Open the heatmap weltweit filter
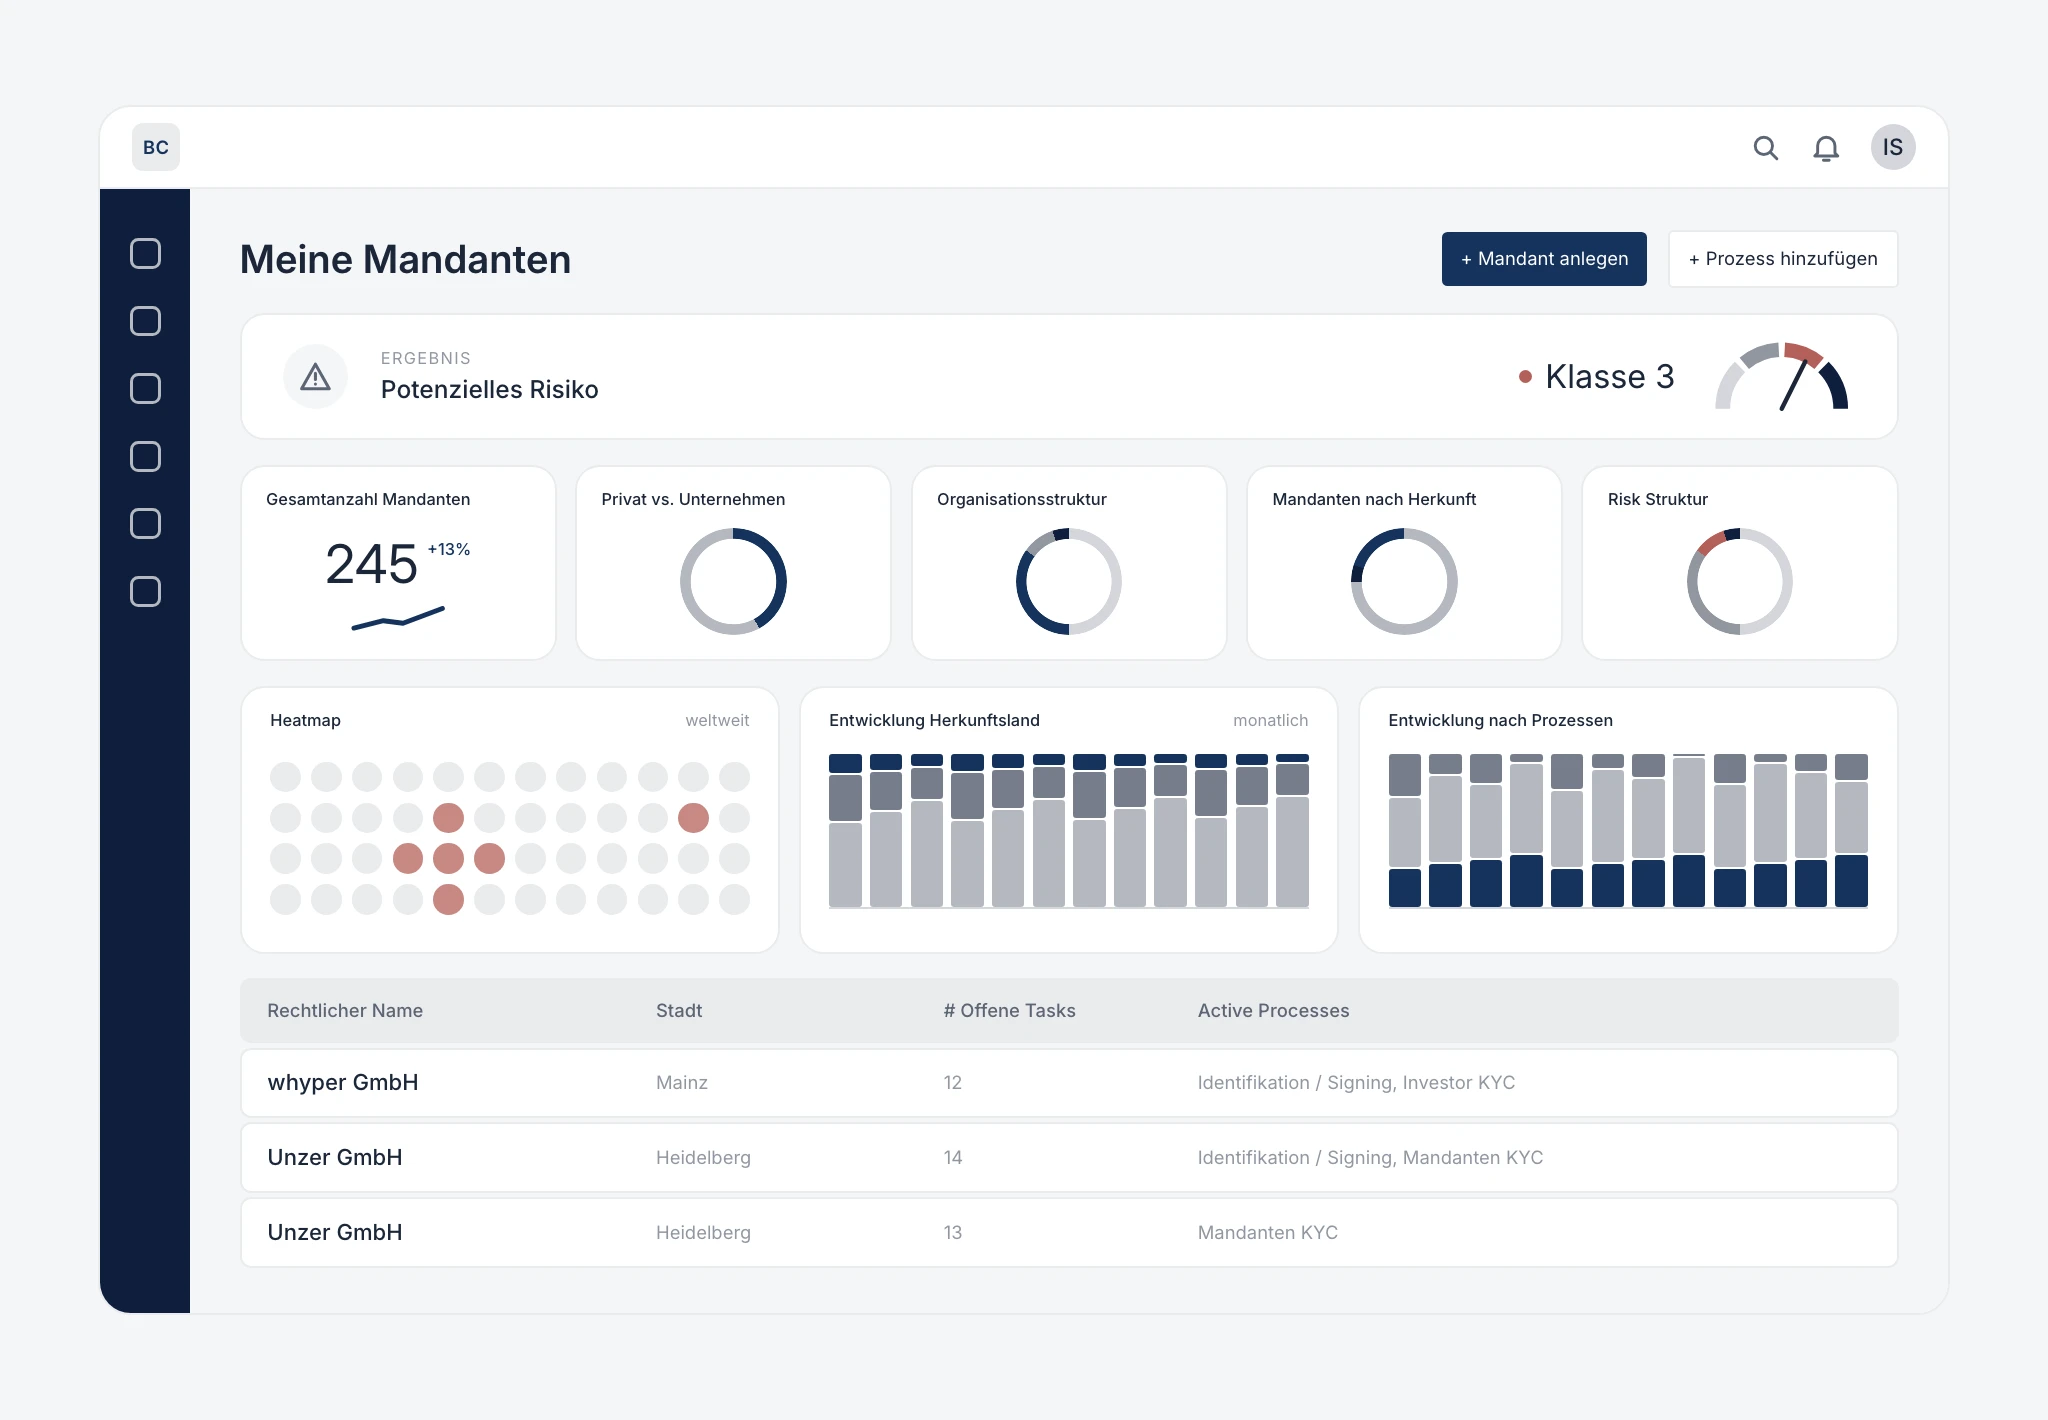 tap(717, 720)
